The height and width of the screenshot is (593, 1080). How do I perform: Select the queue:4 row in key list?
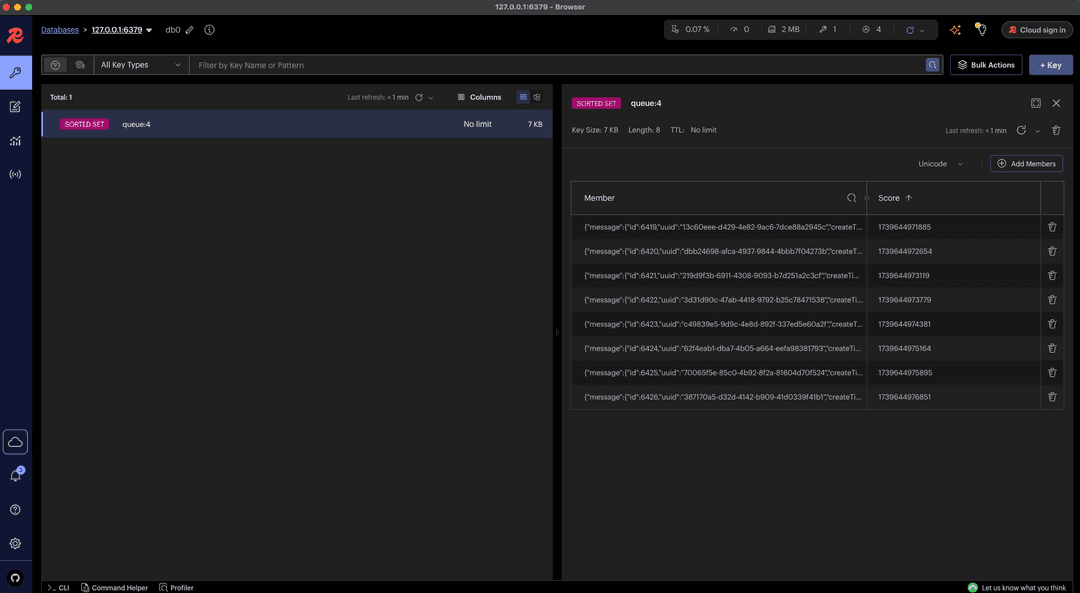point(297,124)
